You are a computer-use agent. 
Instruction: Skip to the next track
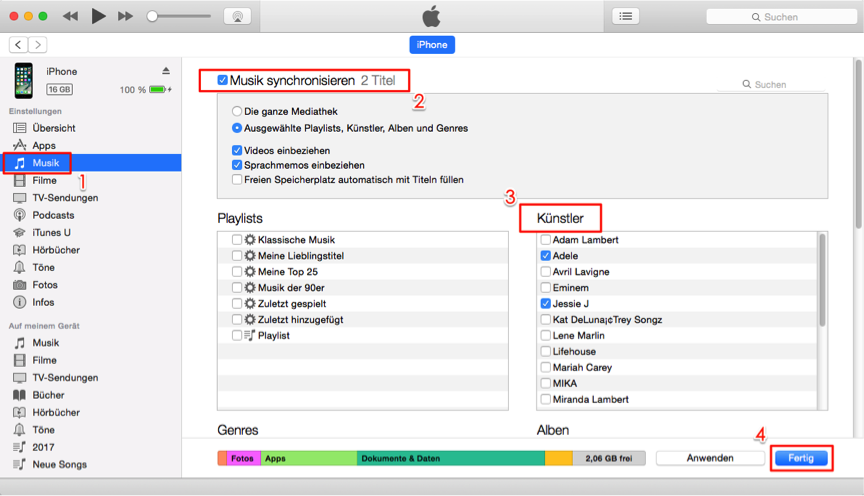pyautogui.click(x=125, y=16)
